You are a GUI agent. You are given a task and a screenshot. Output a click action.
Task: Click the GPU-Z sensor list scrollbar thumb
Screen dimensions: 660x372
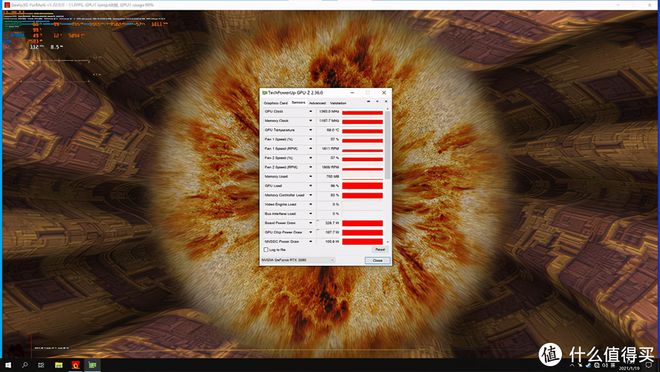pyautogui.click(x=387, y=145)
